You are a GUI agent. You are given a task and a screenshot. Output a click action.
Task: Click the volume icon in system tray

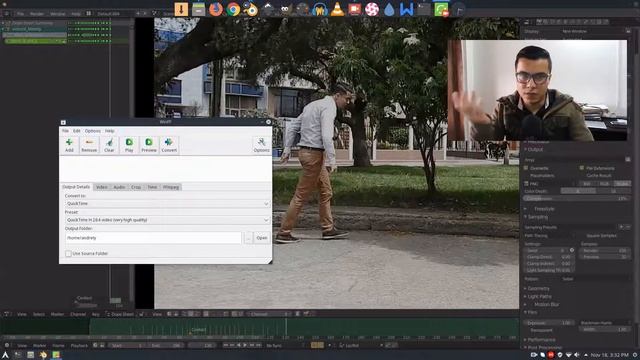pyautogui.click(x=577, y=355)
